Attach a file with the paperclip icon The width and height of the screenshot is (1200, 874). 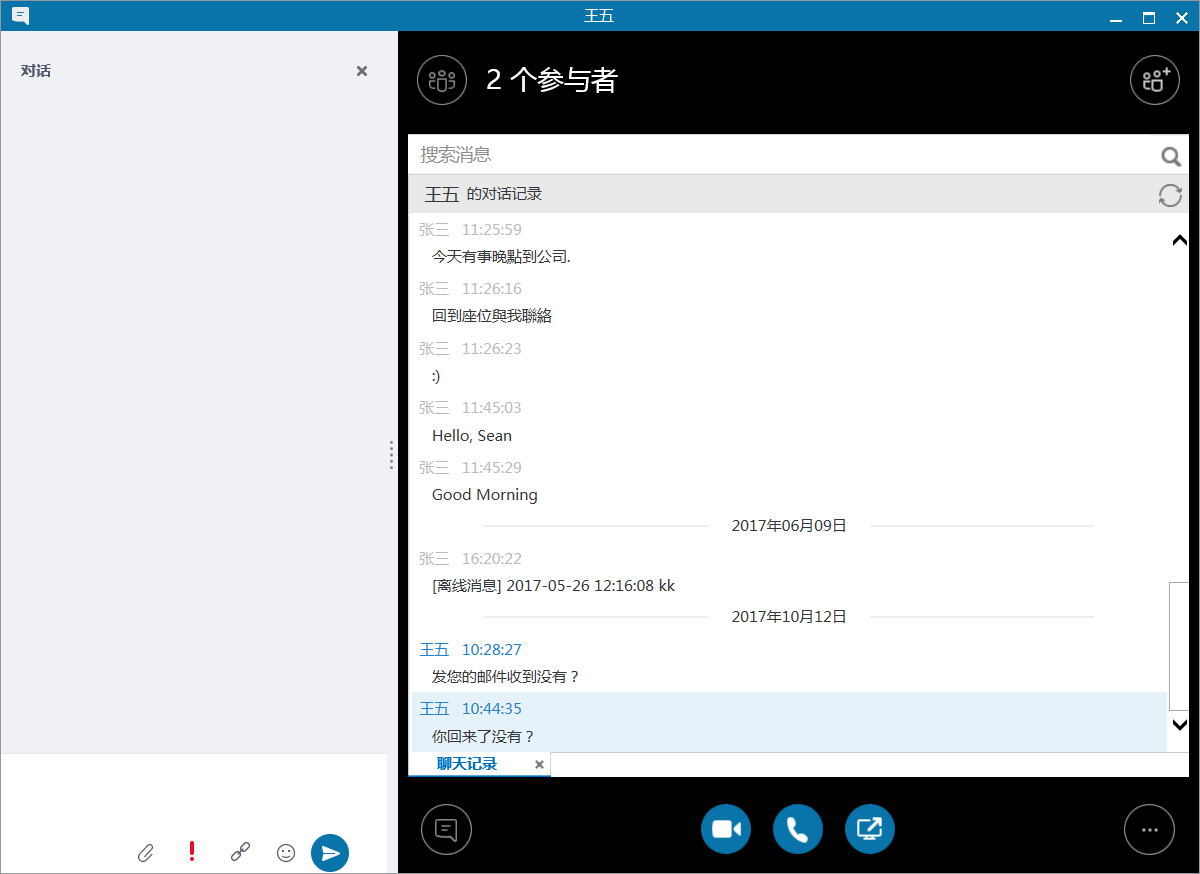click(x=145, y=853)
